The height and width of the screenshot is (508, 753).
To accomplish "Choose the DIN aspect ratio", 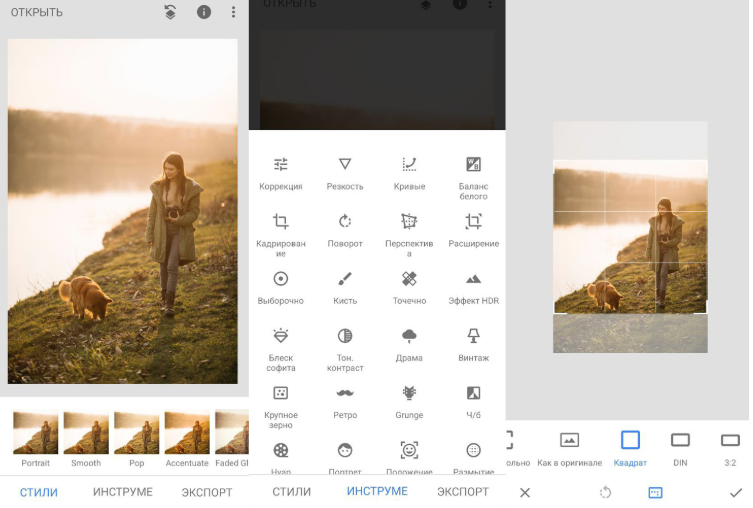I will pyautogui.click(x=680, y=446).
